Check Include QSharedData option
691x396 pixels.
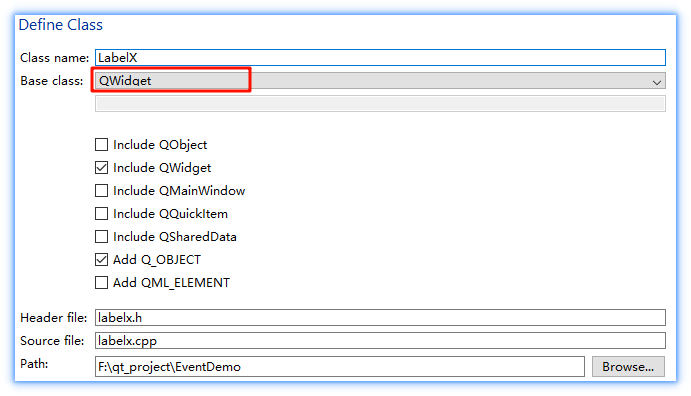point(101,237)
